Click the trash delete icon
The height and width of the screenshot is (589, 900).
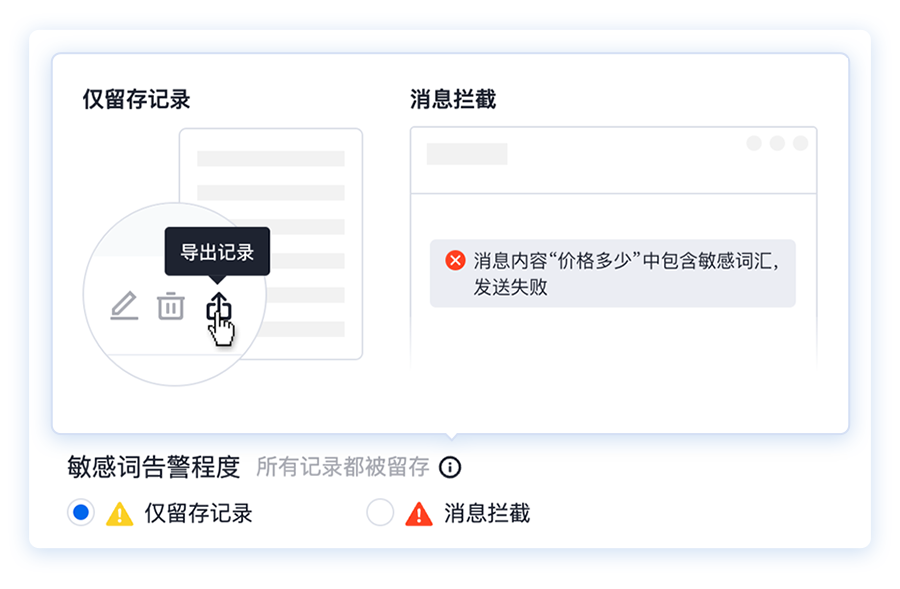click(x=170, y=305)
